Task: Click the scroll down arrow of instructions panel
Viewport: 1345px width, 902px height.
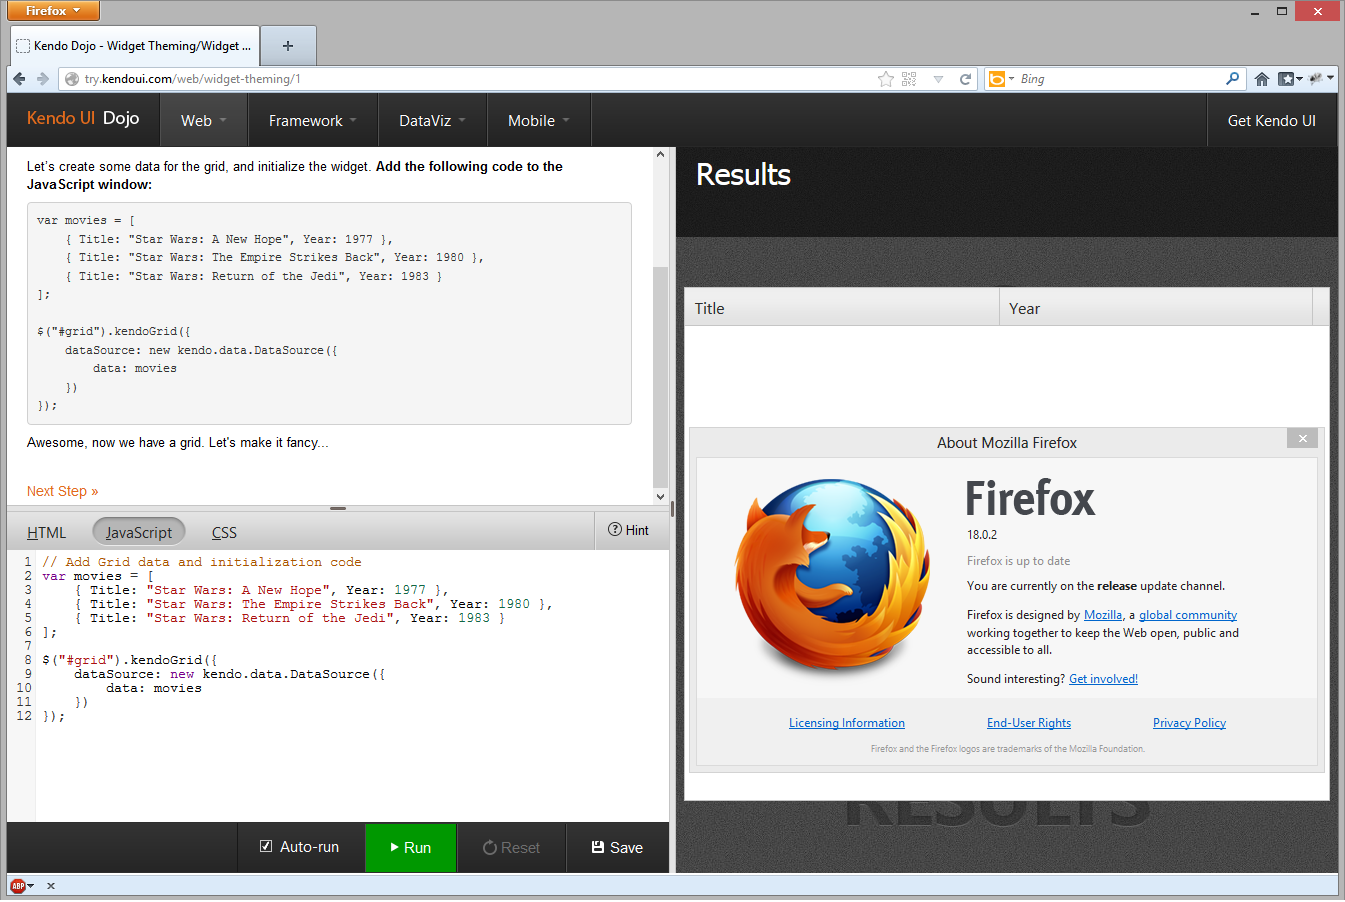Action: point(660,496)
